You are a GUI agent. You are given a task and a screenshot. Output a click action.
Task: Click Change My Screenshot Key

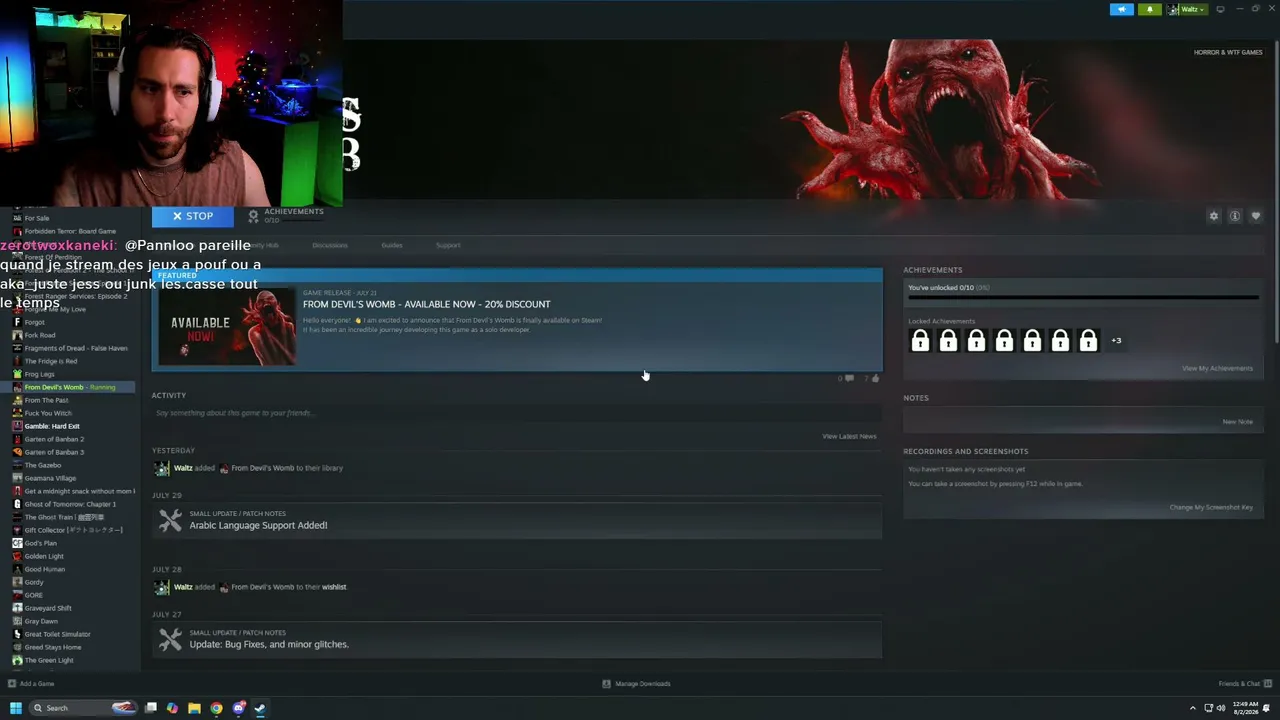[x=1211, y=507]
